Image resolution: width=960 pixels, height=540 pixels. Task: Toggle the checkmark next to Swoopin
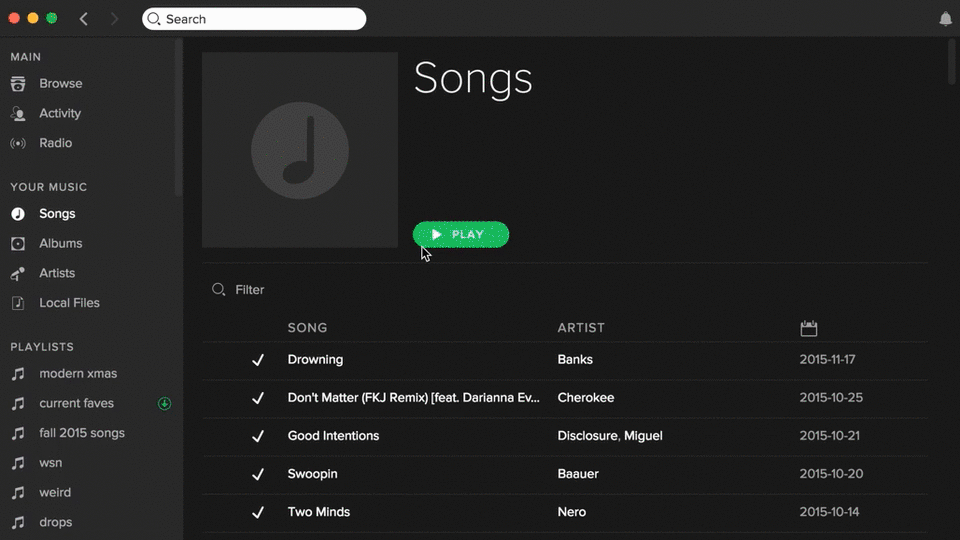(x=258, y=474)
